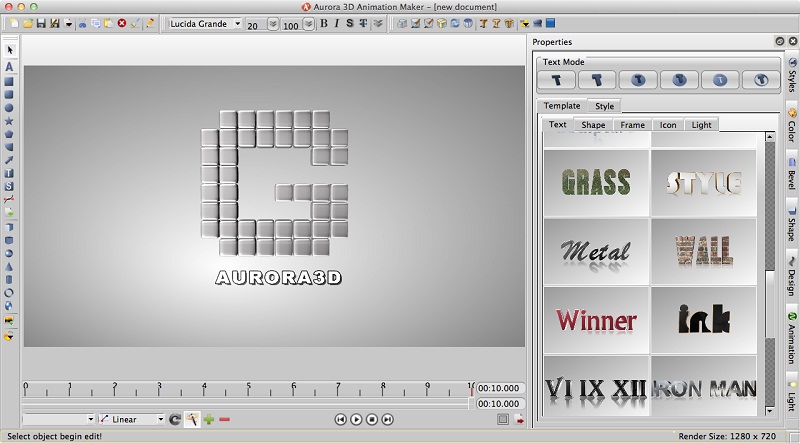
Task: Click timeline ruler at mark 5
Action: click(x=249, y=389)
